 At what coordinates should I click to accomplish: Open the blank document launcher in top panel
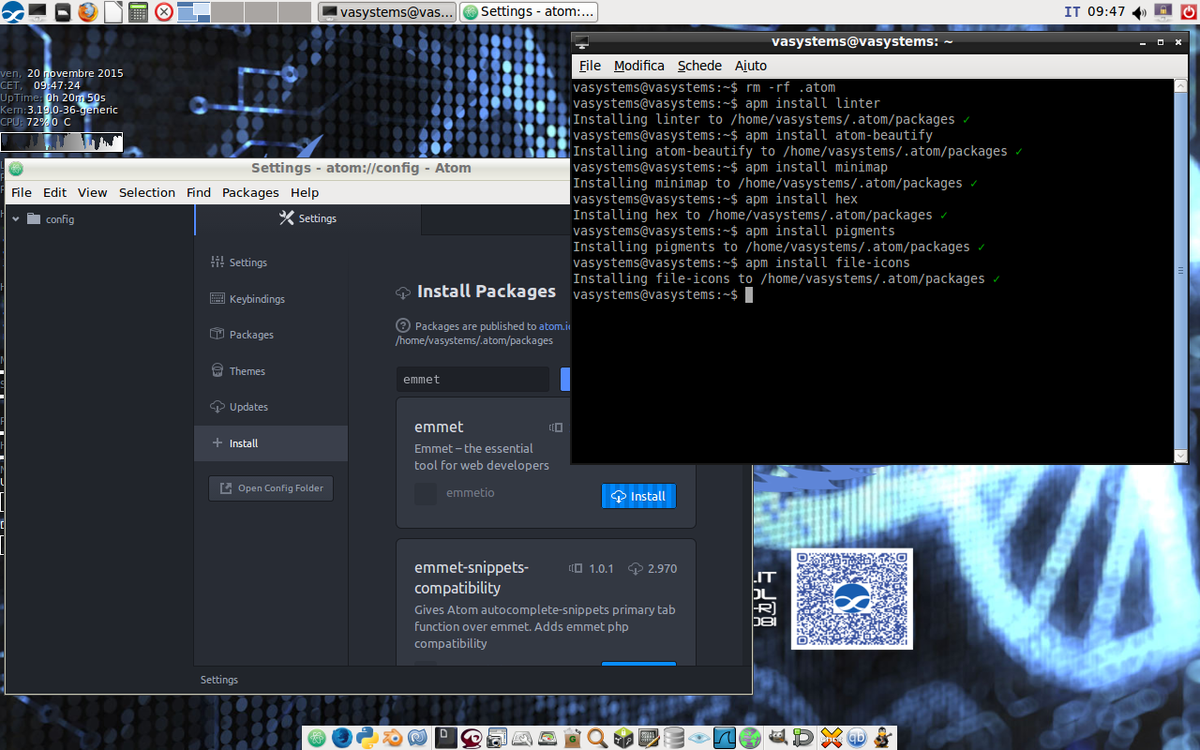113,12
